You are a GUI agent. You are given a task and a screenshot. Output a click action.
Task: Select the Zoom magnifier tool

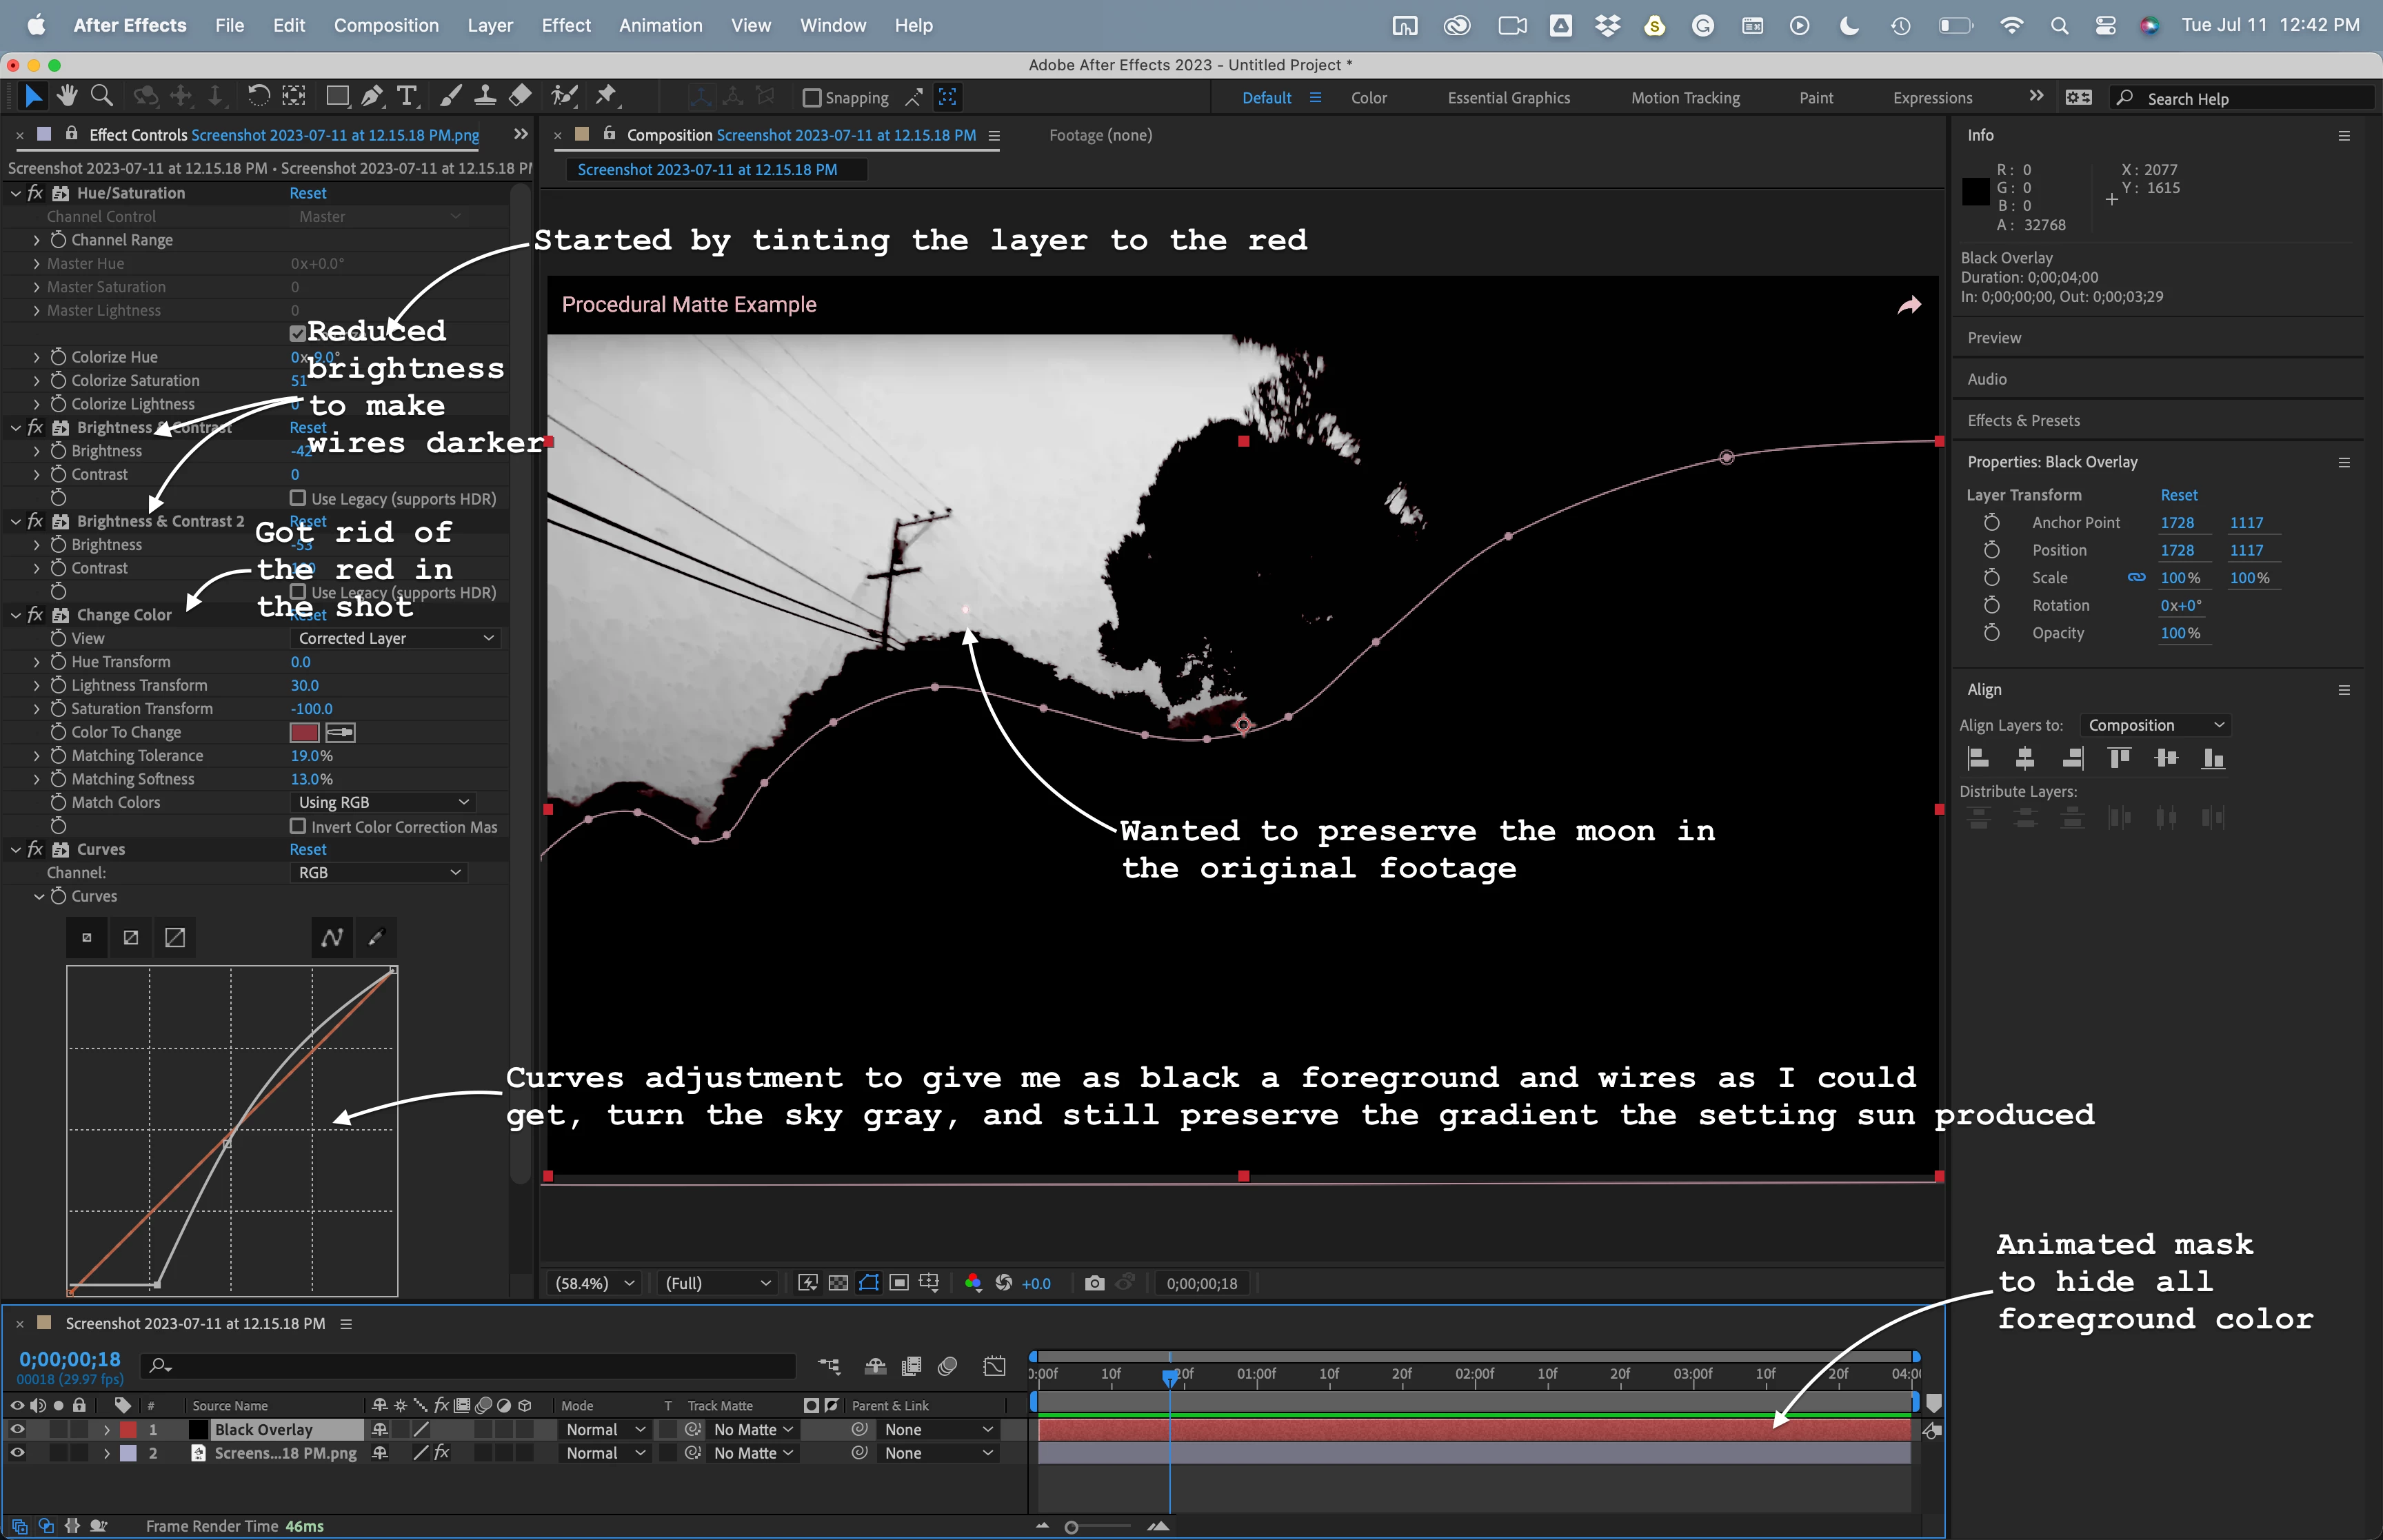point(102,97)
